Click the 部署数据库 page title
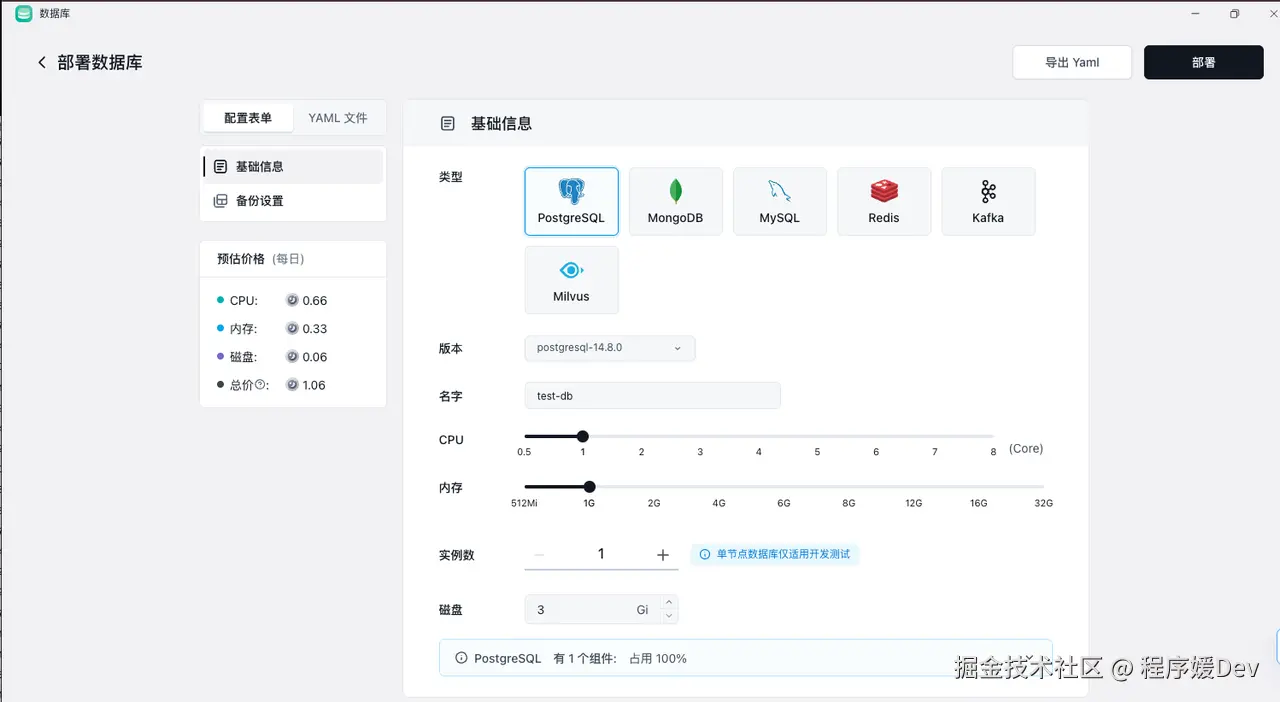 pos(100,62)
